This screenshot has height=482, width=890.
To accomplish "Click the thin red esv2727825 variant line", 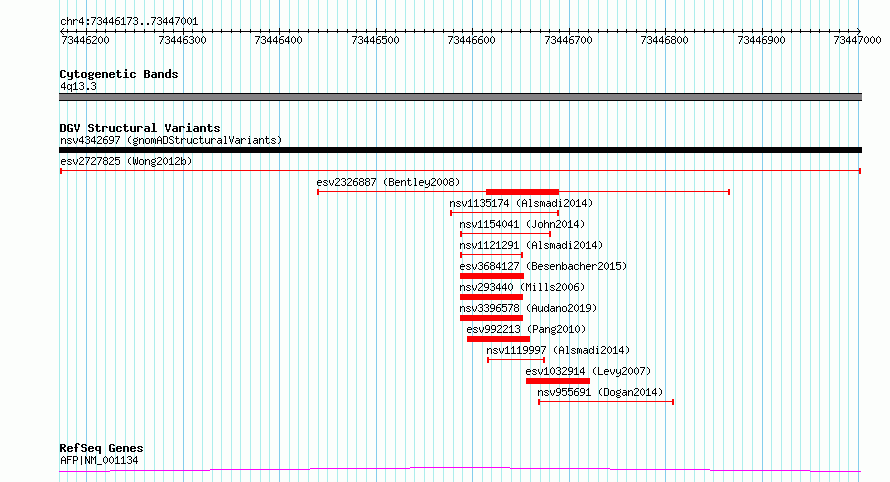I will 460,171.
